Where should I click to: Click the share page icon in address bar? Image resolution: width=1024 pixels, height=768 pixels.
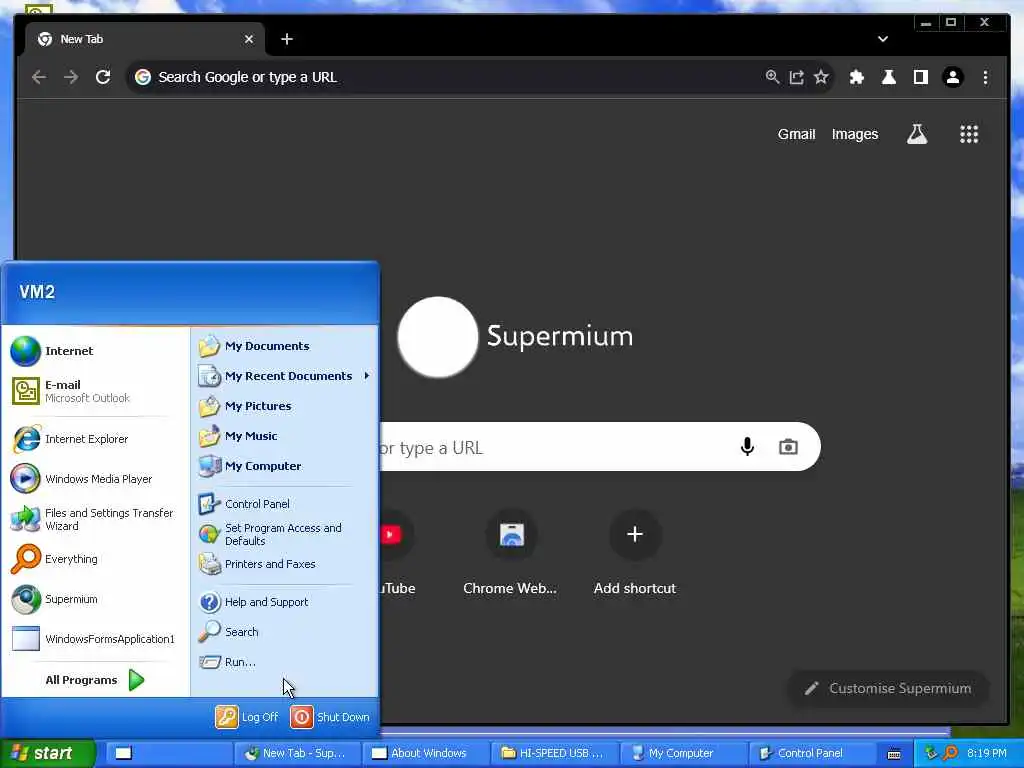(x=796, y=77)
